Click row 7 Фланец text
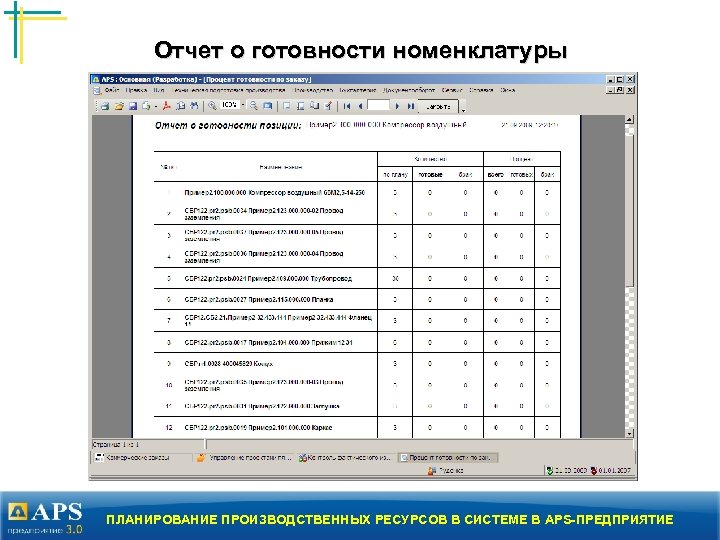 pyautogui.click(x=278, y=321)
